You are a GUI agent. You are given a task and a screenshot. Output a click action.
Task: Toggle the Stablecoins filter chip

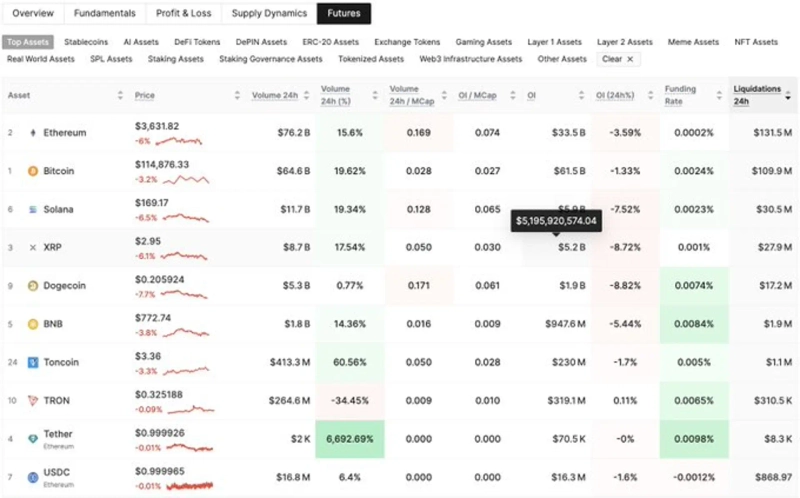pyautogui.click(x=86, y=42)
